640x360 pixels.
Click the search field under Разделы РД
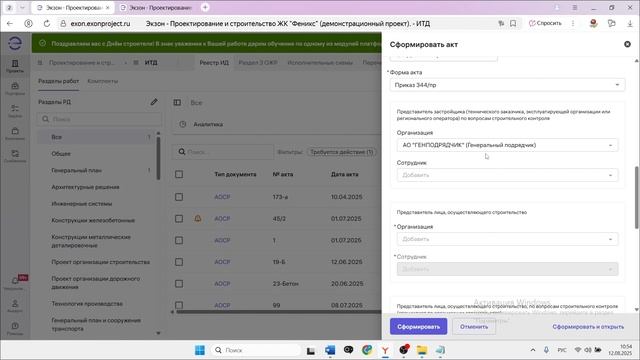pyautogui.click(x=100, y=119)
